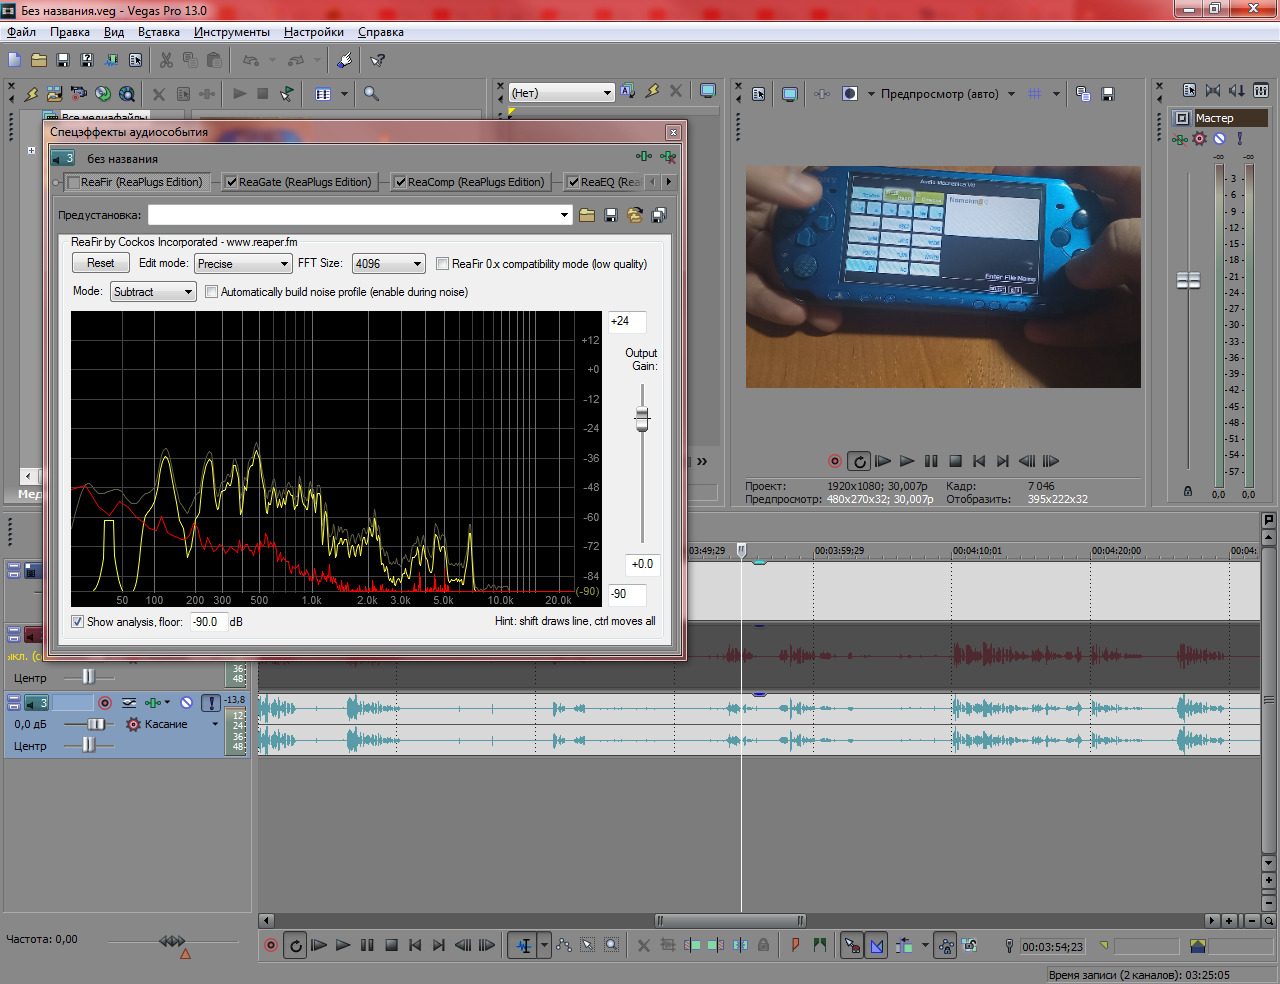Disable the ReaComp plugin checkbox

(x=400, y=182)
